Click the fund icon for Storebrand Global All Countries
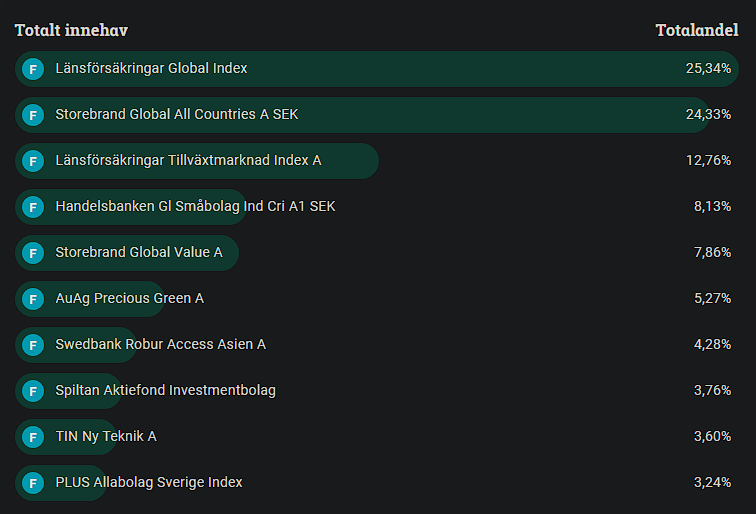The image size is (756, 514). pos(33,115)
